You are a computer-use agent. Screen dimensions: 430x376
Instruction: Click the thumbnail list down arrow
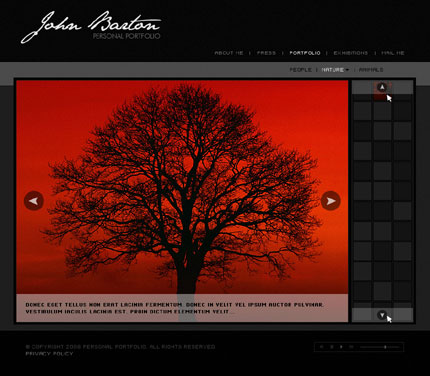point(382,315)
